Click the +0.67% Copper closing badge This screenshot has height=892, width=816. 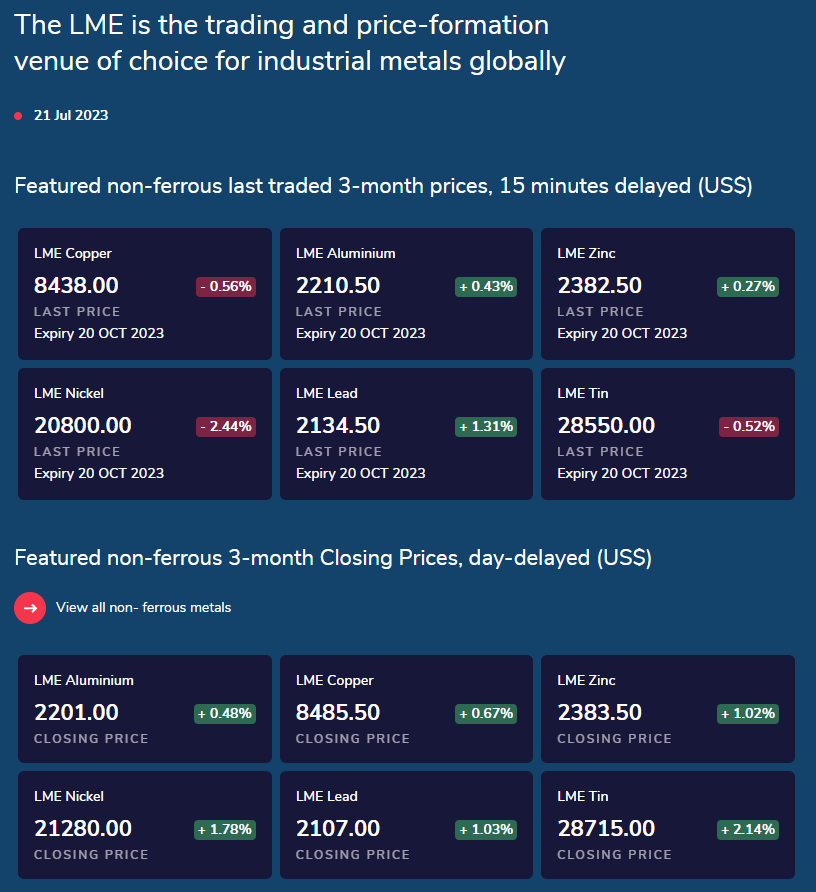coord(486,713)
